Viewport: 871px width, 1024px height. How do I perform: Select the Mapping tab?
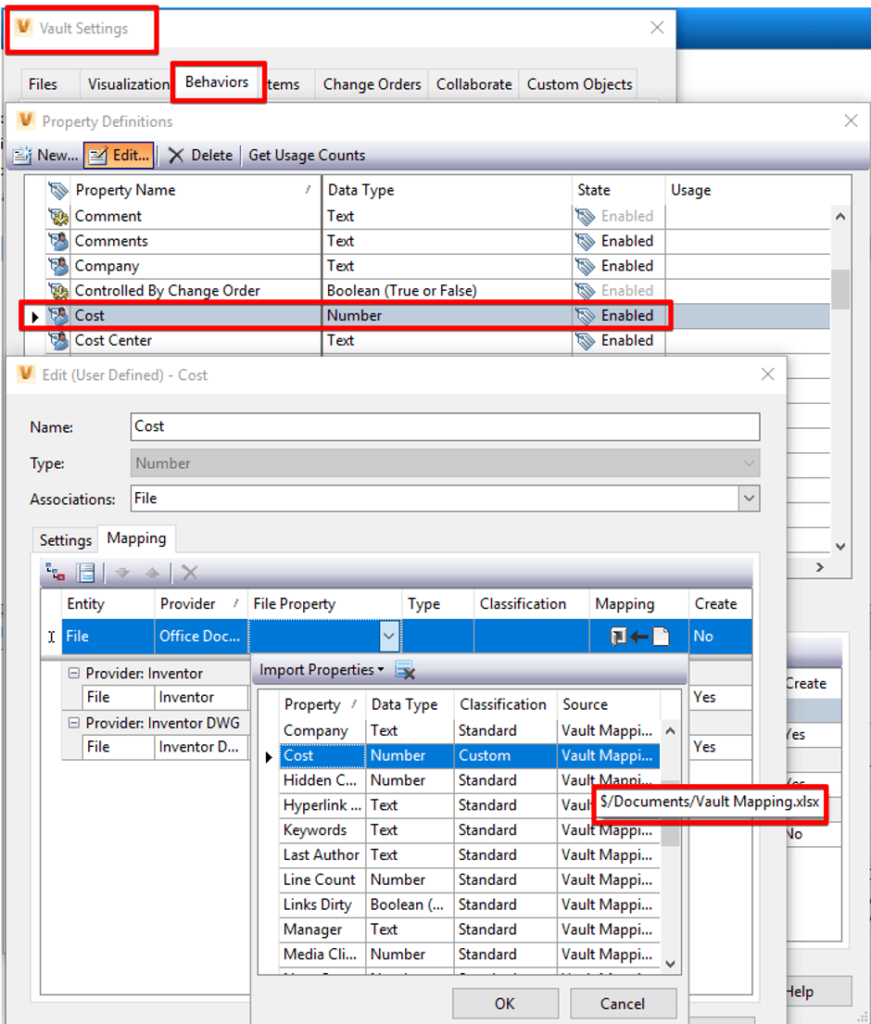pos(136,538)
